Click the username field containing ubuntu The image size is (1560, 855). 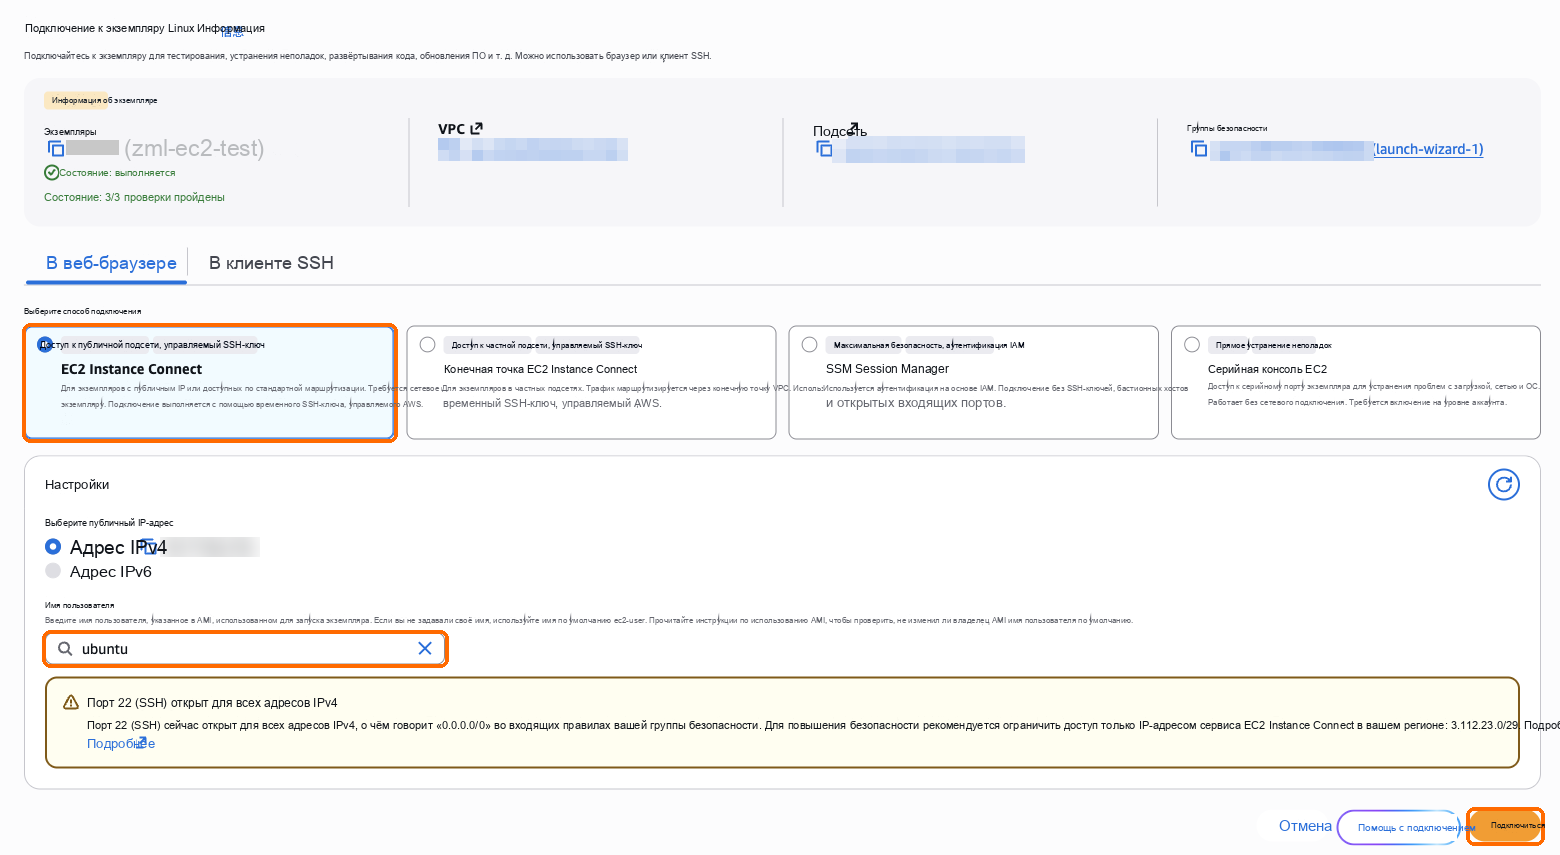(x=245, y=649)
